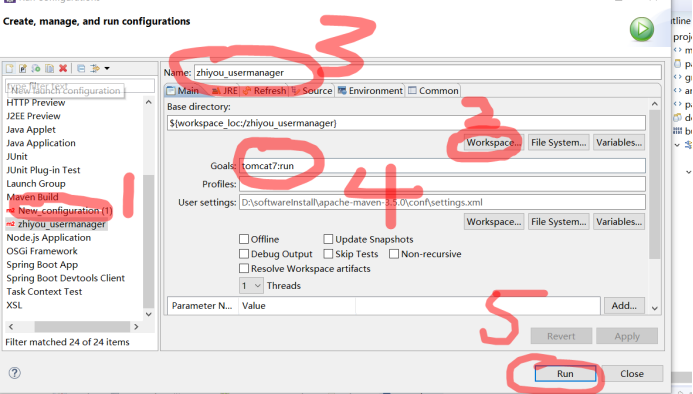Click the Duplicate launch configuration icon

[x=50, y=68]
